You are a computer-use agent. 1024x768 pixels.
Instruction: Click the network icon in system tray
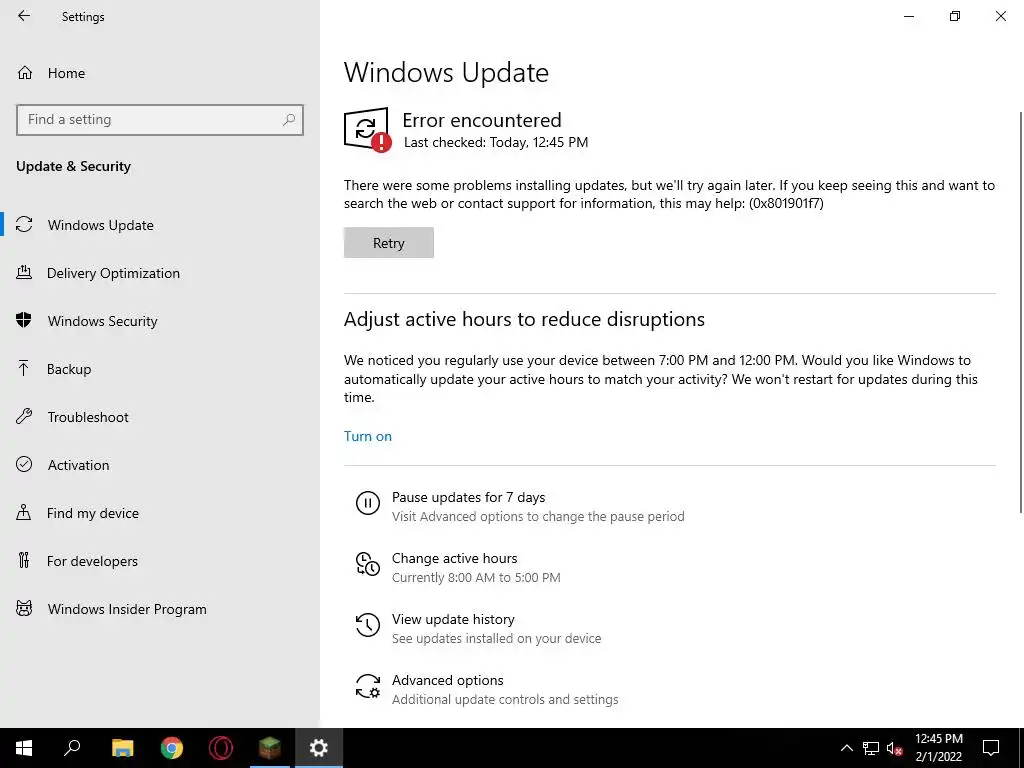[871, 748]
